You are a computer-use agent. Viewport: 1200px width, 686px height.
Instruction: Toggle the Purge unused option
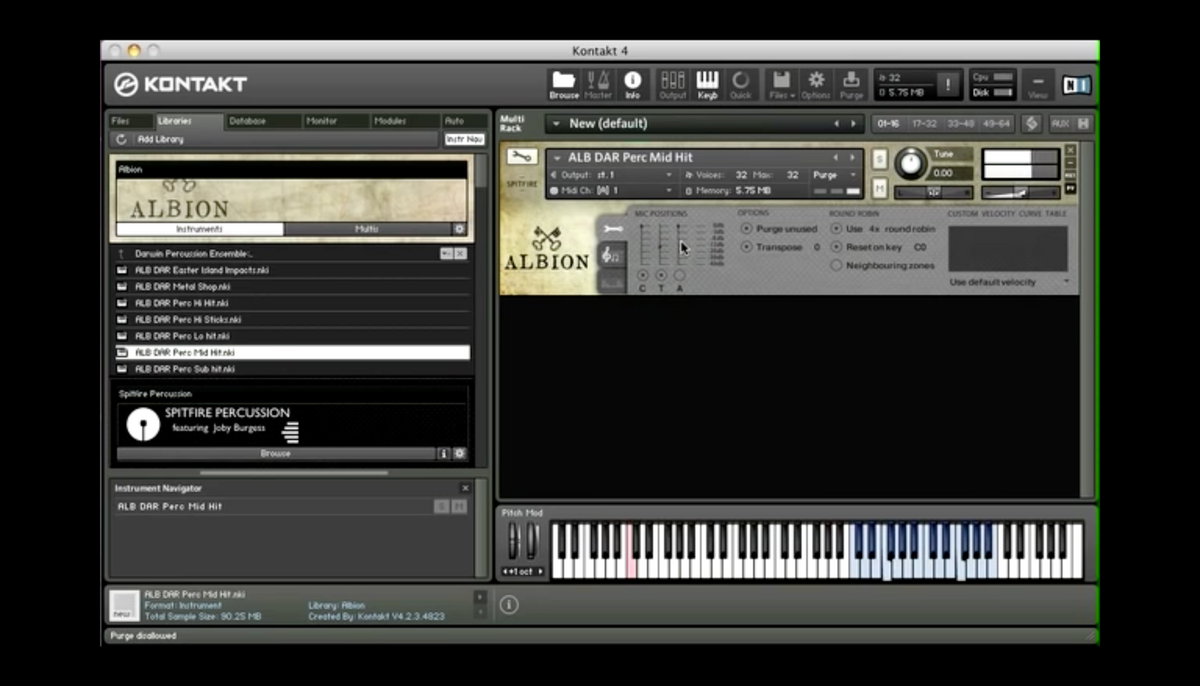click(x=746, y=229)
